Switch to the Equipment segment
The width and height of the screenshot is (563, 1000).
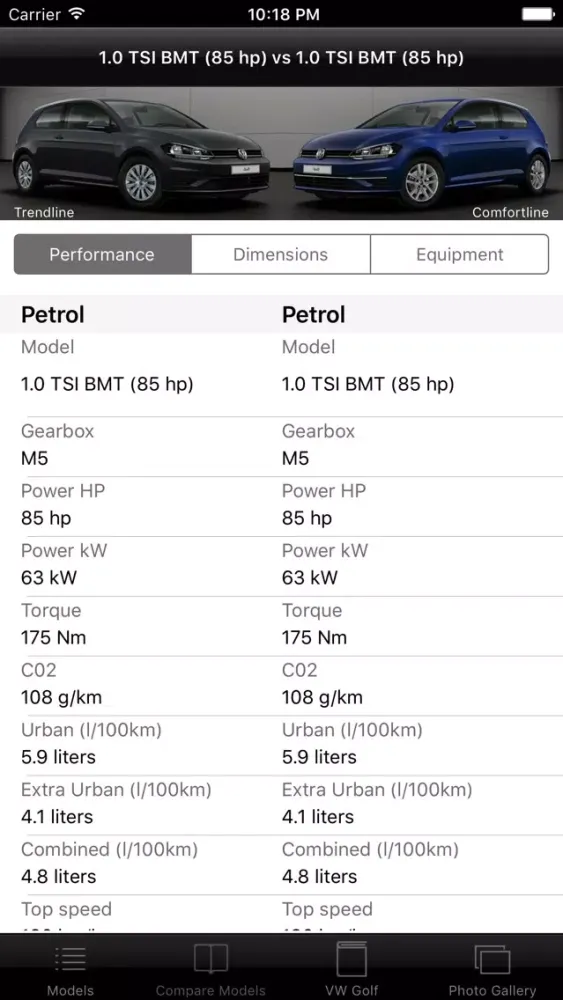pyautogui.click(x=459, y=254)
